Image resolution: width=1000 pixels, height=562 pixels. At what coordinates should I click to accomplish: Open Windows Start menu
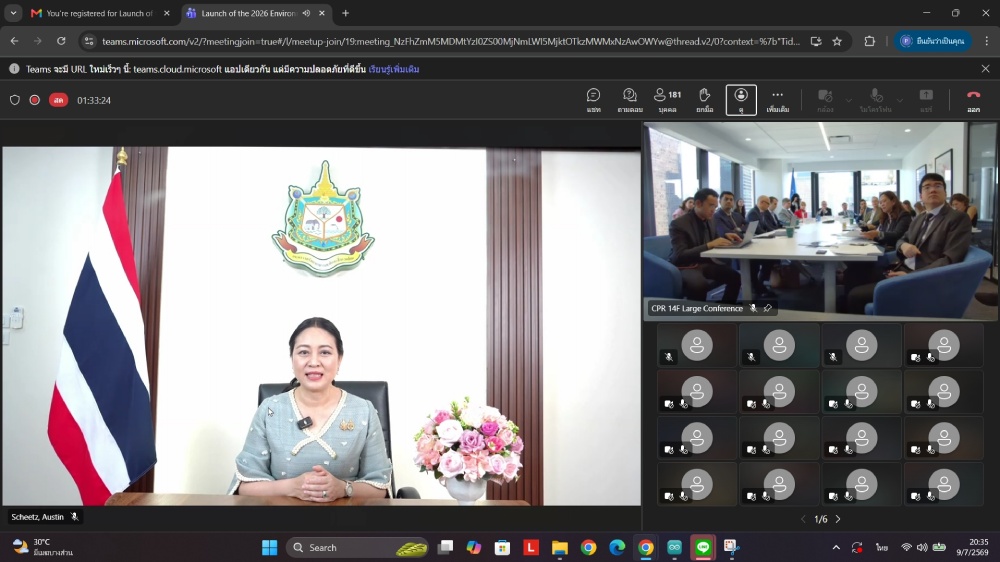point(270,547)
